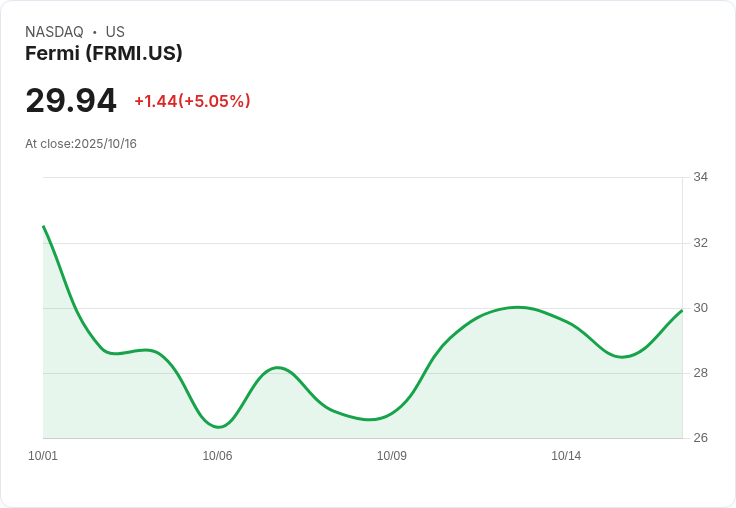Click the Fermi (FRMI.US) stock title
This screenshot has width=736, height=508.
(x=104, y=54)
